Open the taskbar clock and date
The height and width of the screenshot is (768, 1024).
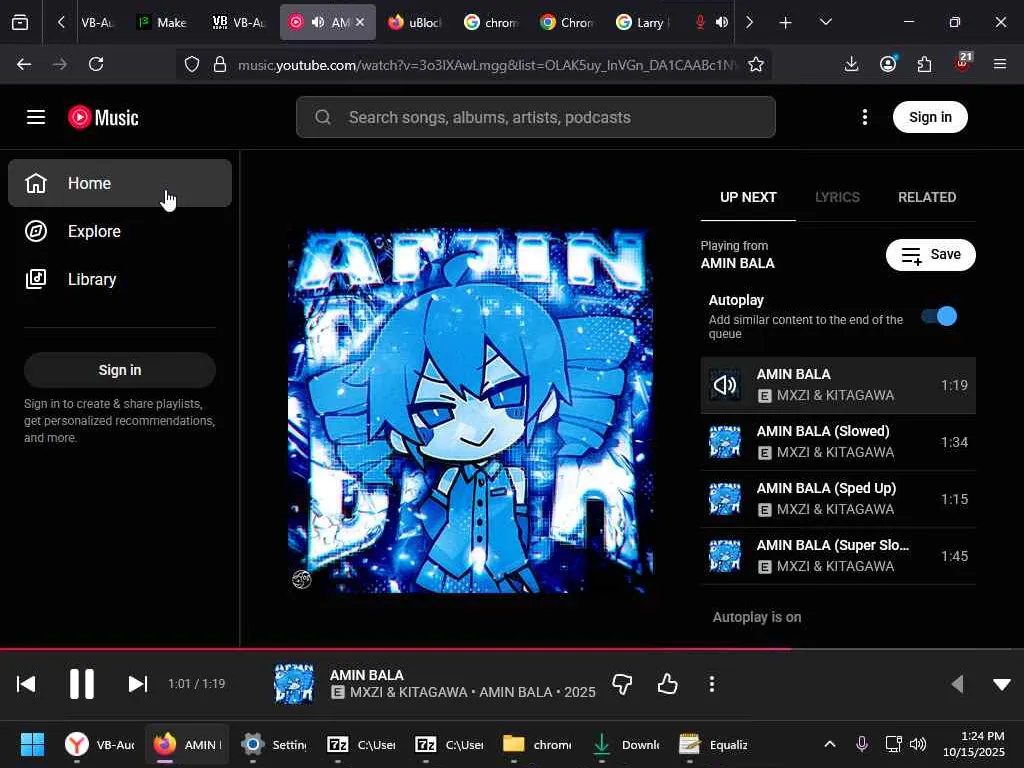coord(974,744)
